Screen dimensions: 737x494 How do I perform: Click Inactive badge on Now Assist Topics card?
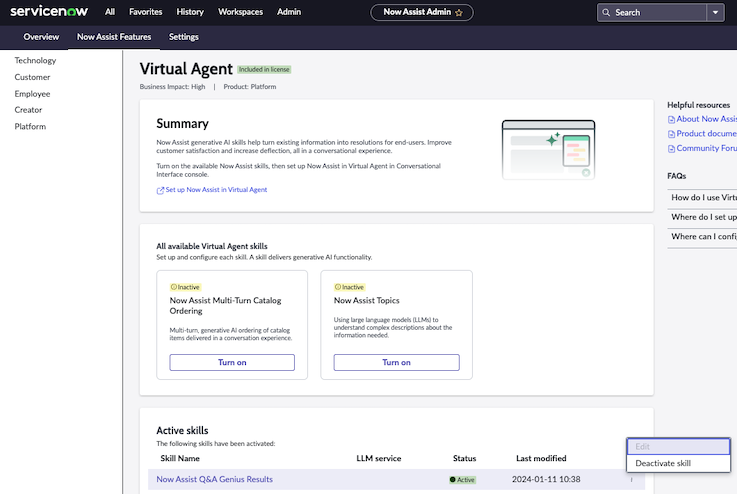click(349, 287)
